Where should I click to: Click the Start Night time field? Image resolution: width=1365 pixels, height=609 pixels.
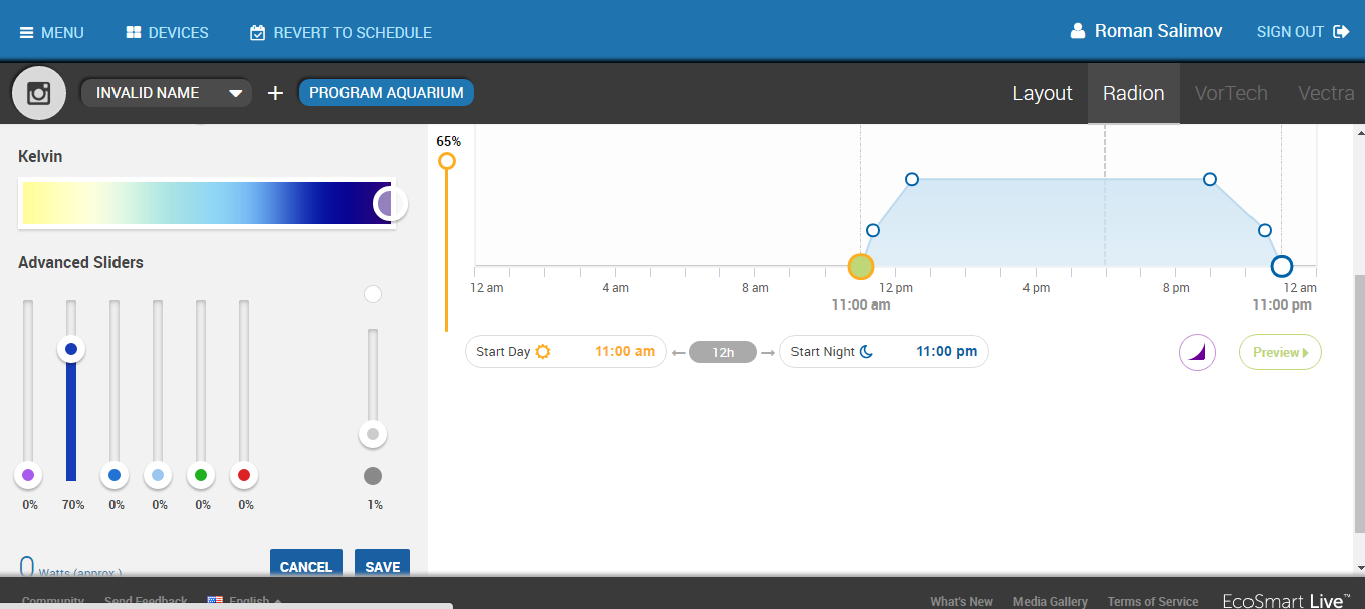tap(884, 352)
